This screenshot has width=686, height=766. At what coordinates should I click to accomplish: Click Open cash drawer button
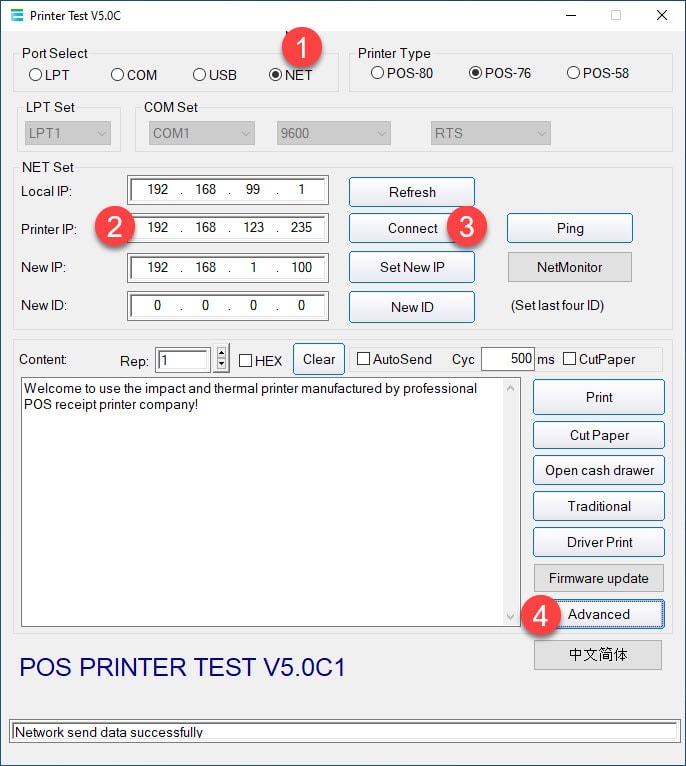point(599,470)
